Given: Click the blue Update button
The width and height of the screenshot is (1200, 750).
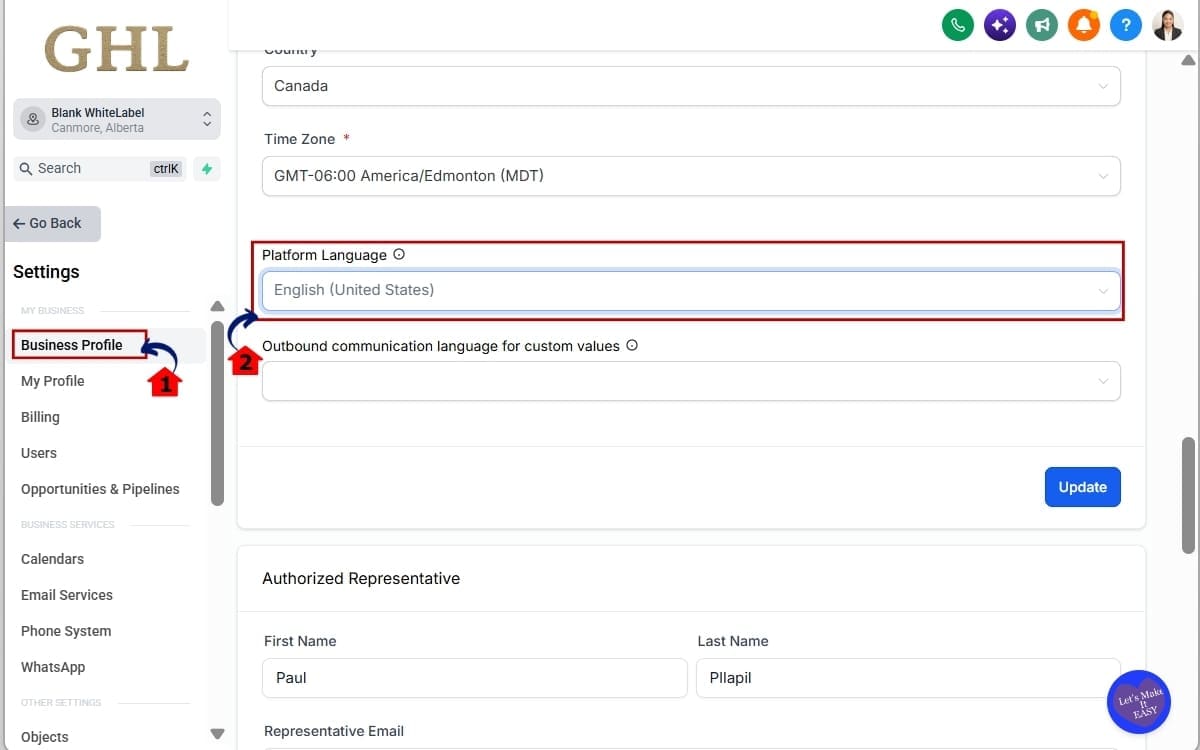Looking at the screenshot, I should point(1083,487).
